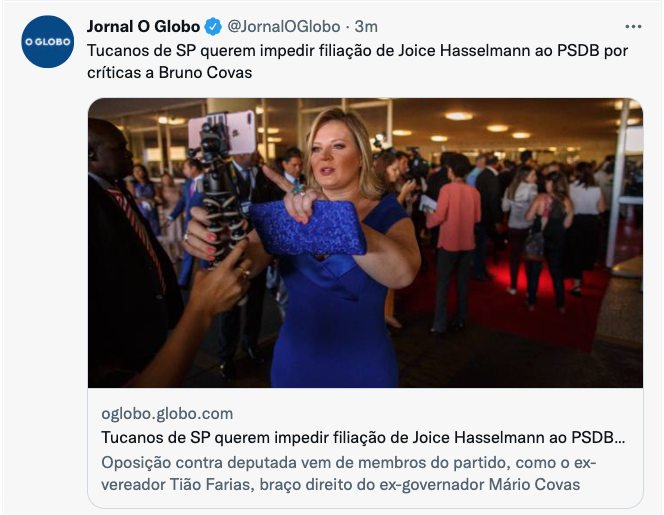Open the O GLOBO profile avatar
This screenshot has height=515, width=664.
click(x=47, y=42)
